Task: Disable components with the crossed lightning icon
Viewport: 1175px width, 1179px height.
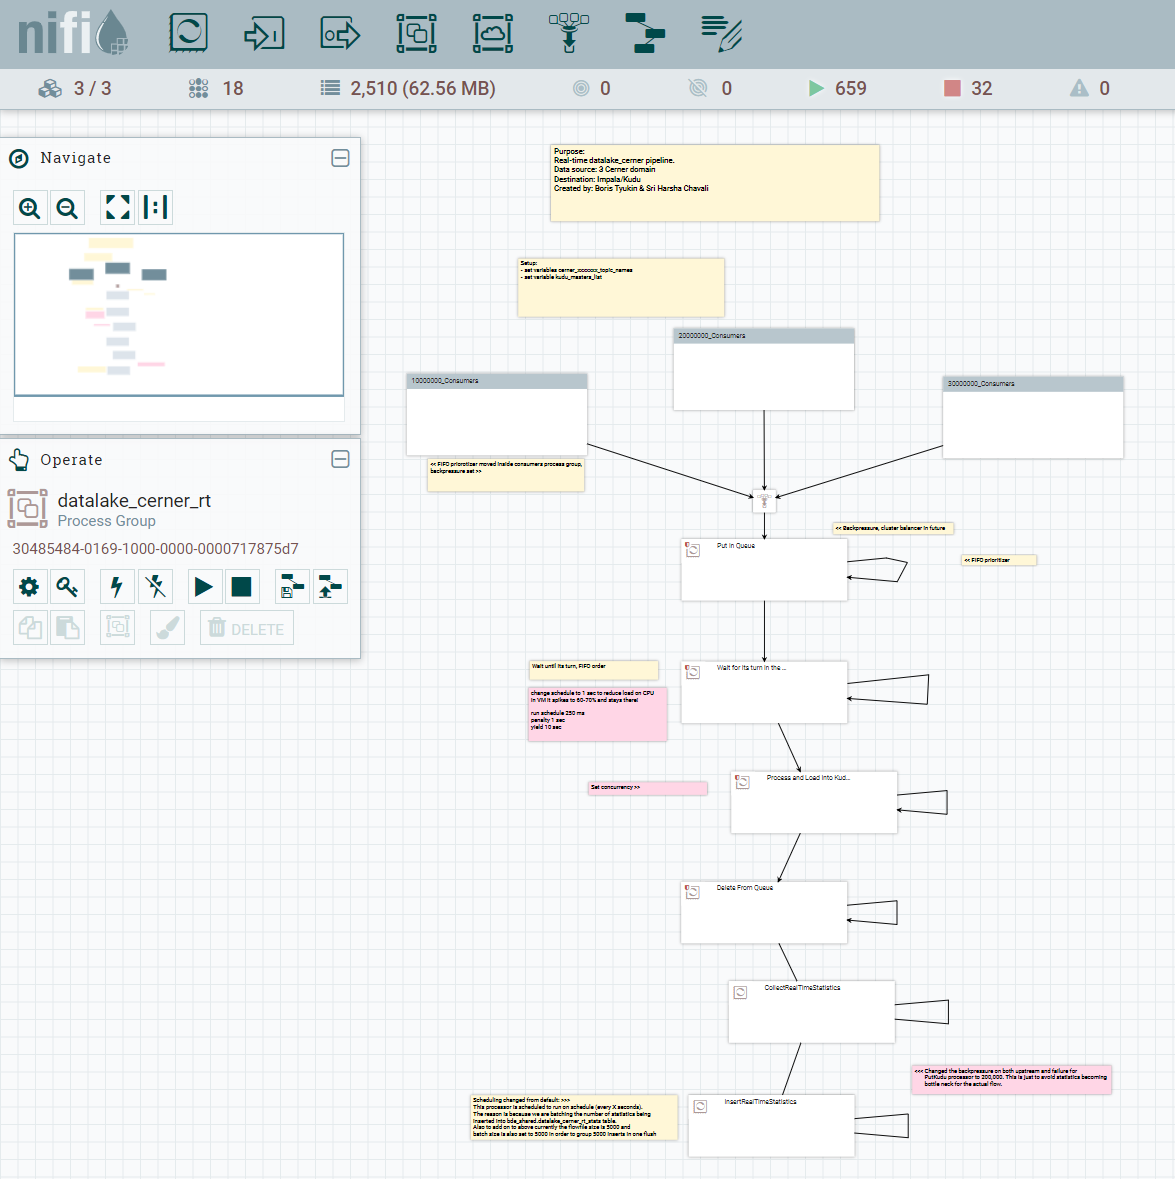Action: point(155,587)
